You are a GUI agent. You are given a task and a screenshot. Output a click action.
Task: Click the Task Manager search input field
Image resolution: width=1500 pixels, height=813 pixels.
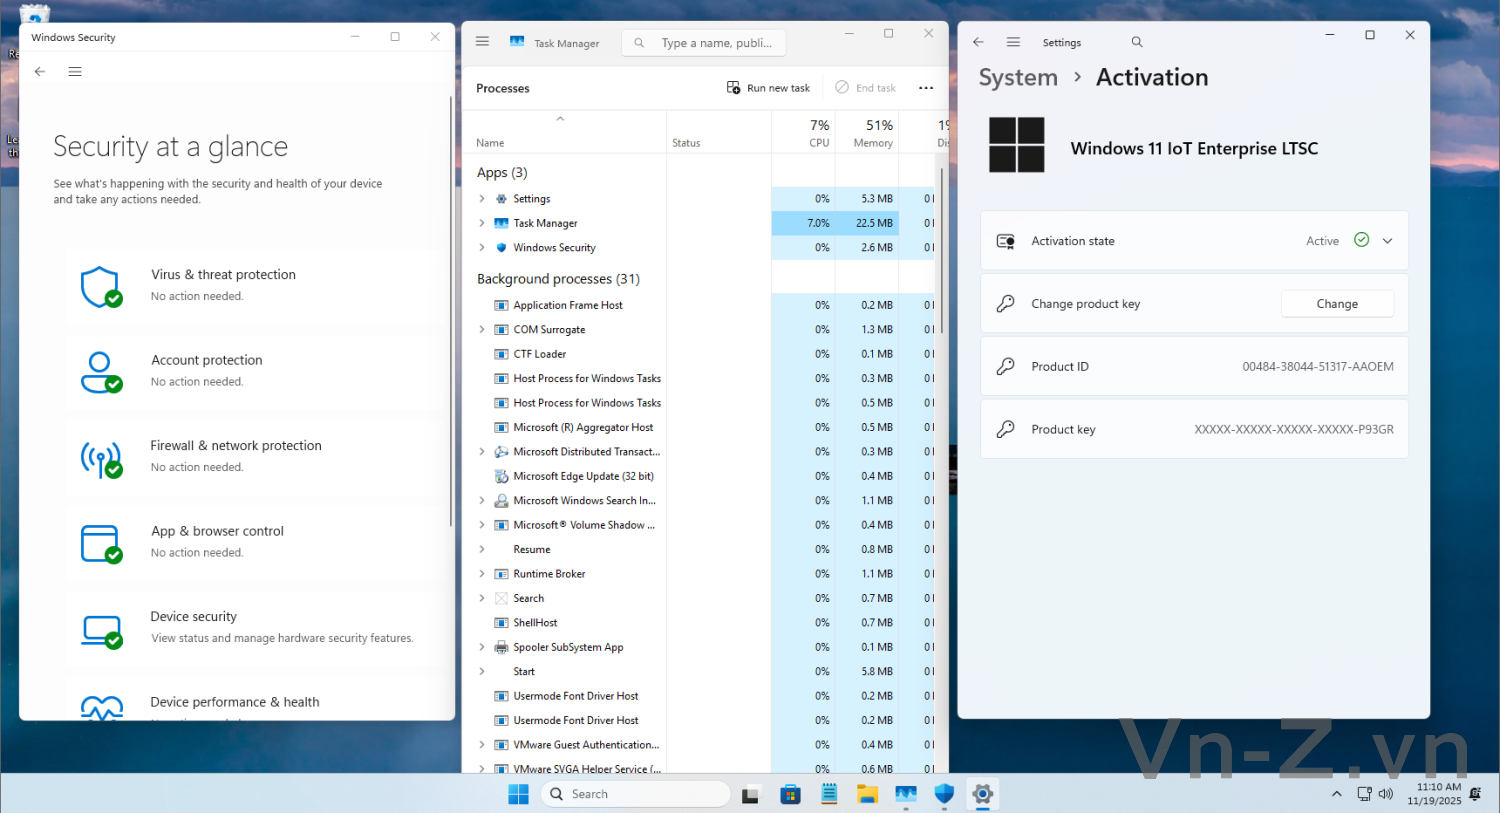click(715, 43)
